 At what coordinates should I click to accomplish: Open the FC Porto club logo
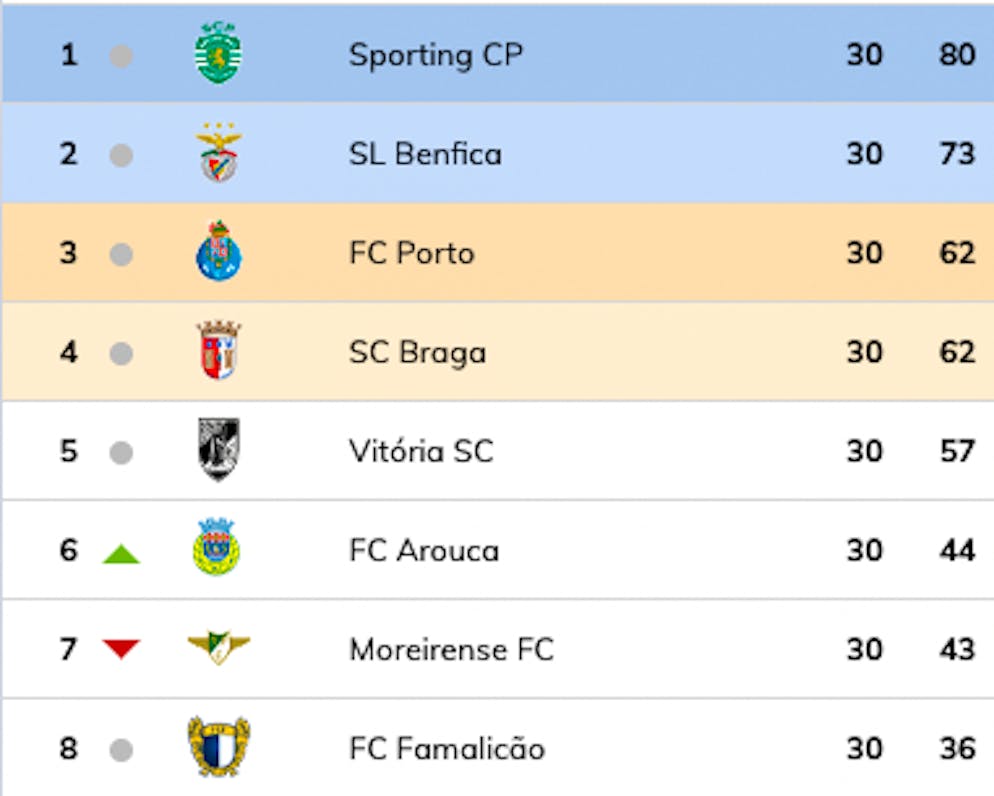pos(218,251)
